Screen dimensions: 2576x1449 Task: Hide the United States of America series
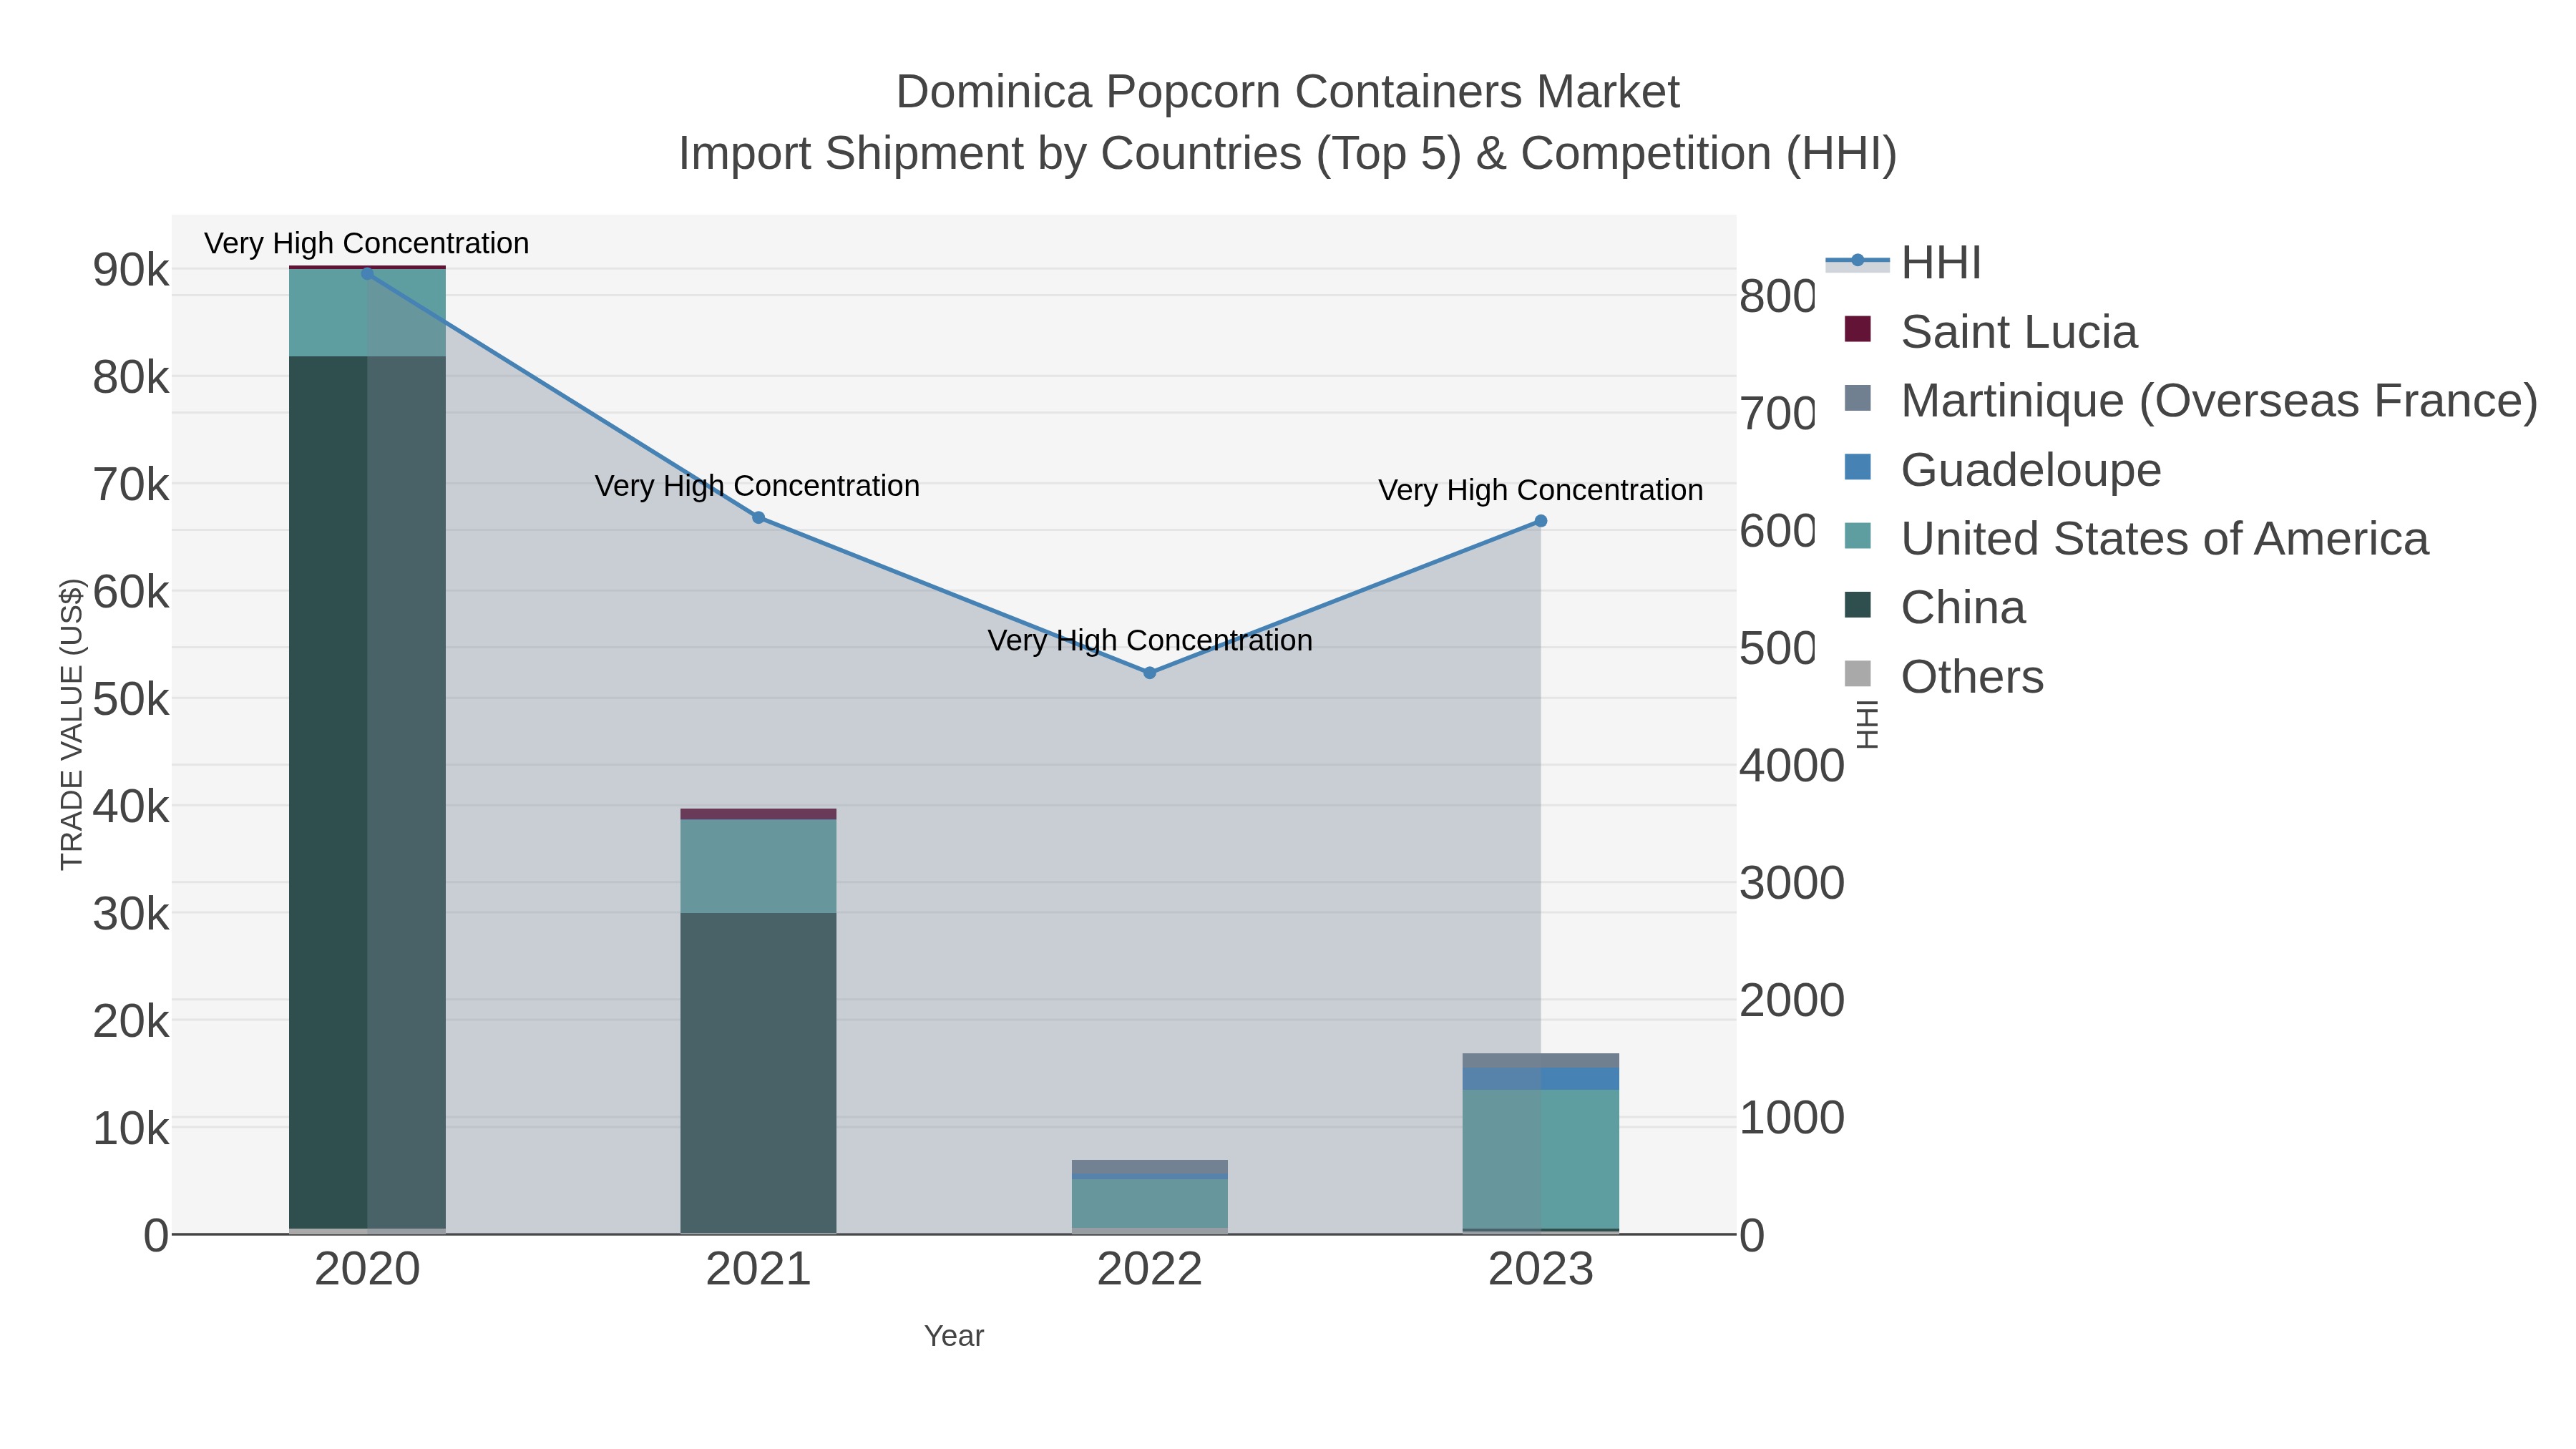tap(2136, 538)
